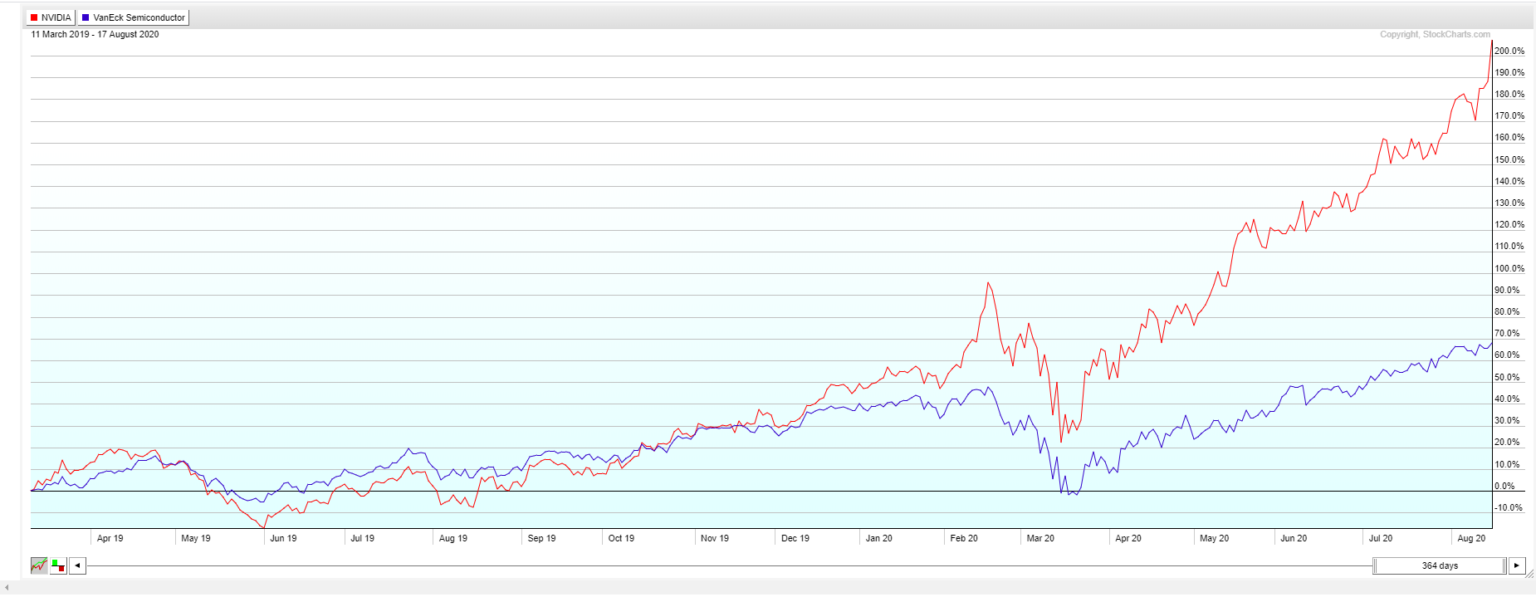The width and height of the screenshot is (1536, 602).
Task: Click the right arrow on the date slider
Action: (1517, 566)
